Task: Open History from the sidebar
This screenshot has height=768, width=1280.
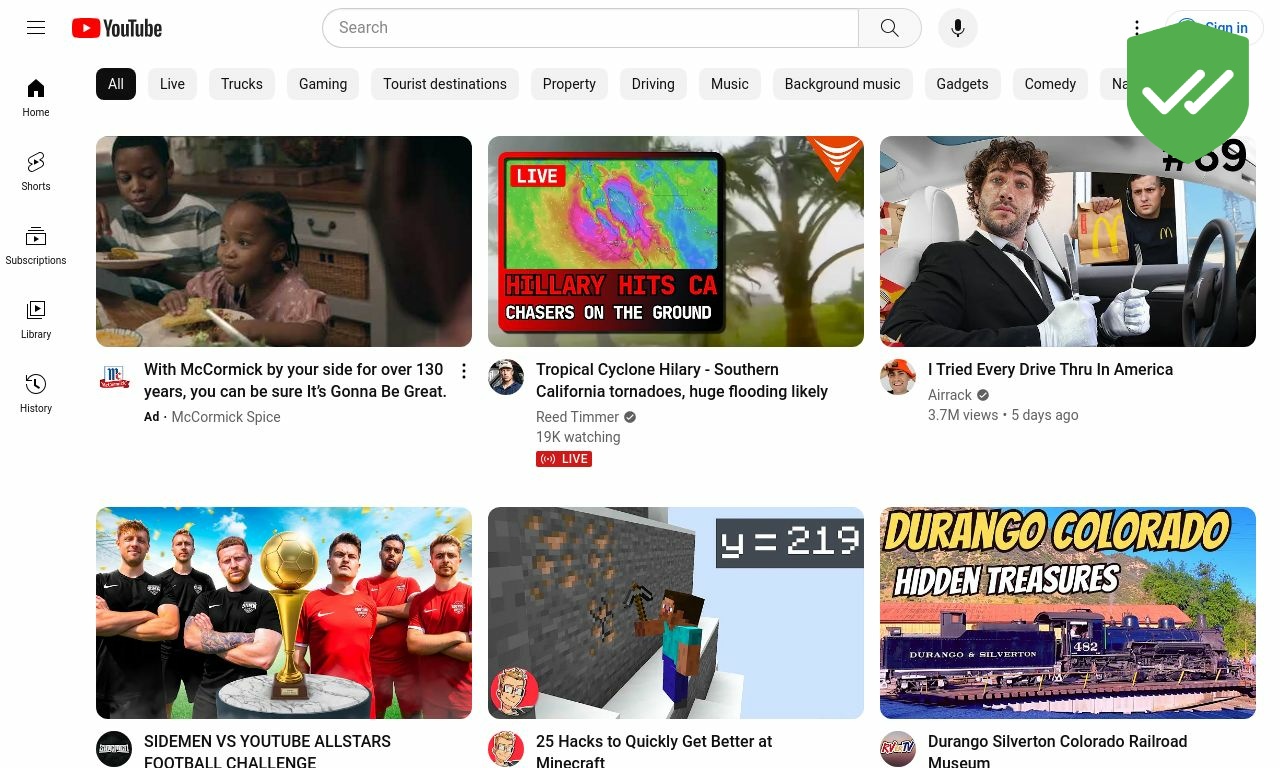Action: (36, 395)
